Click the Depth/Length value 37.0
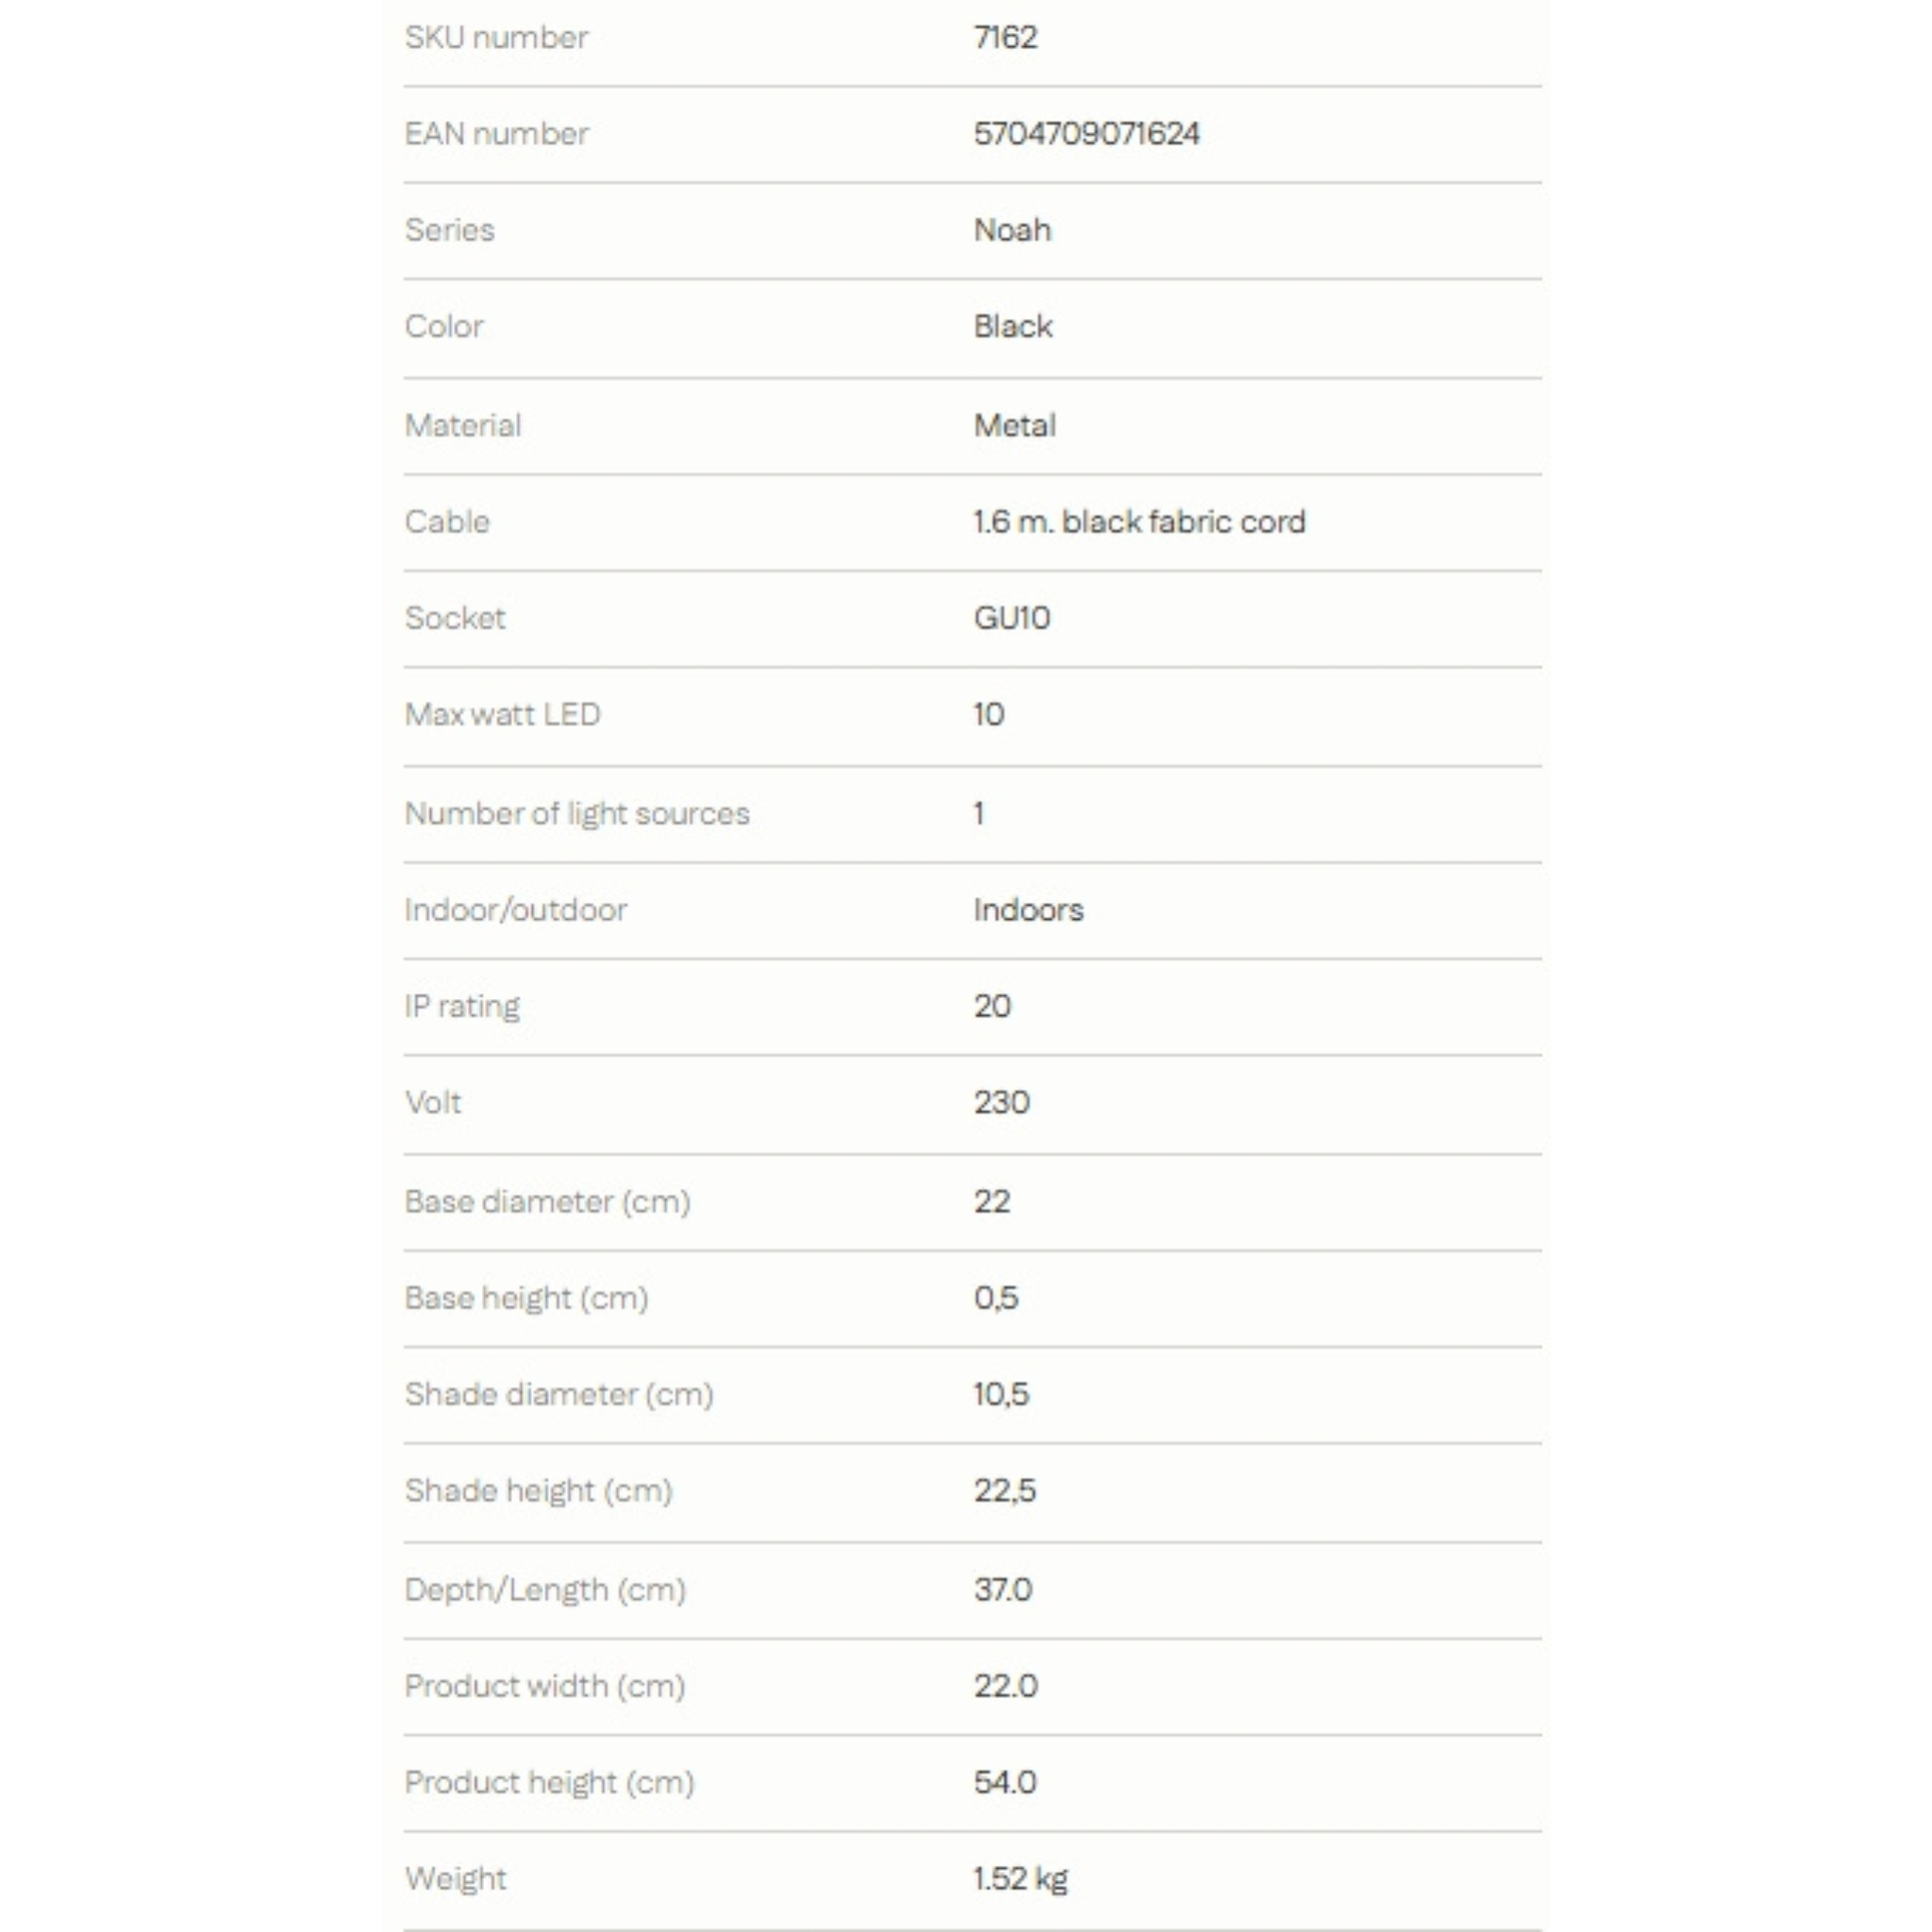The height and width of the screenshot is (1932, 1932). (x=1003, y=1589)
